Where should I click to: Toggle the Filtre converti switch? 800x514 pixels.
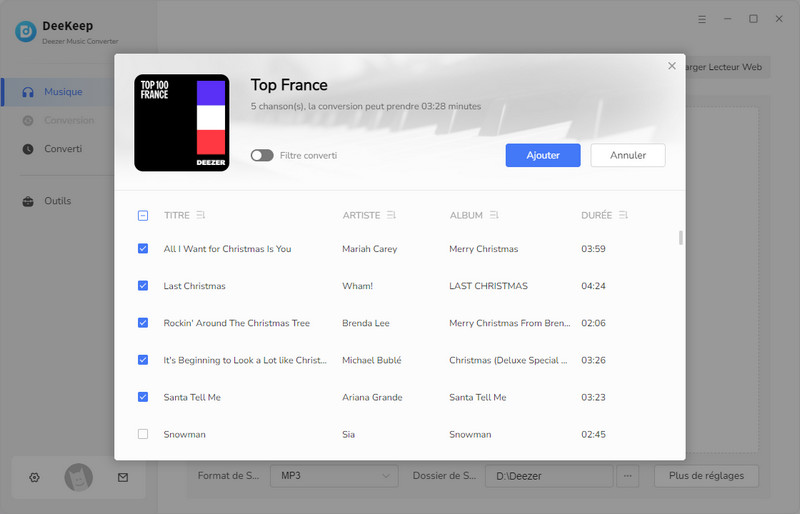pyautogui.click(x=262, y=155)
